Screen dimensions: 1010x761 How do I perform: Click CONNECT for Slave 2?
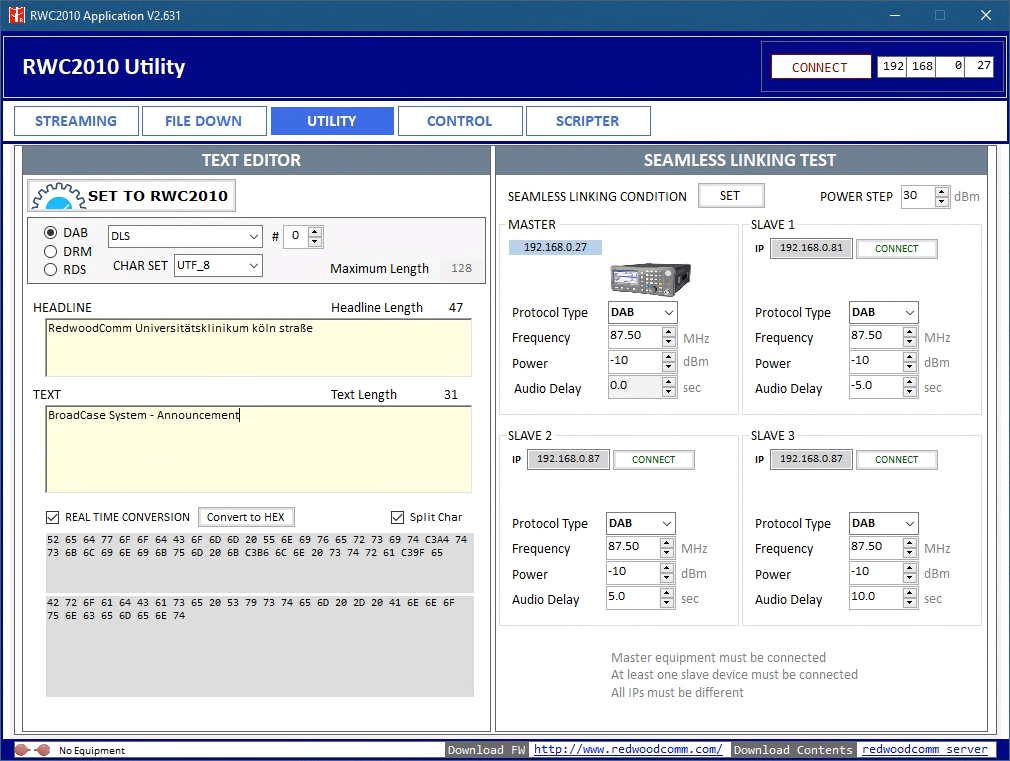tap(653, 459)
